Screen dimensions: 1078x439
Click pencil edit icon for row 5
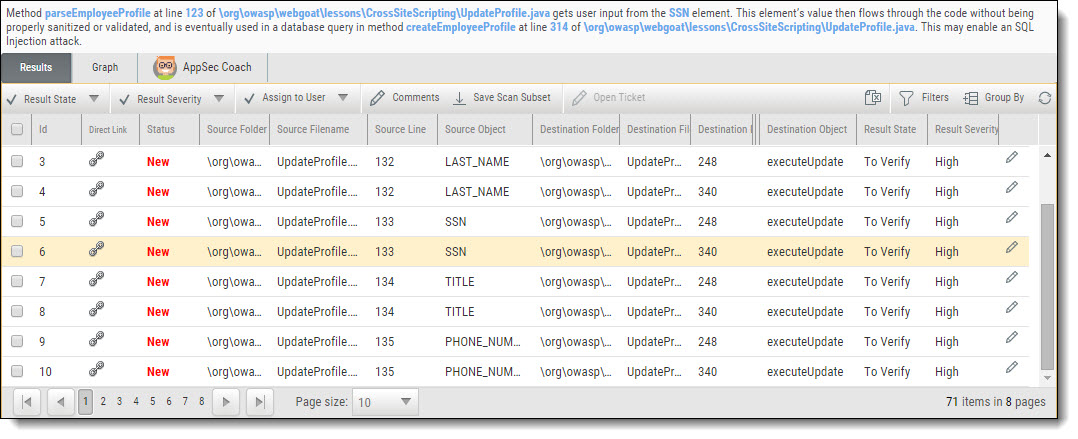(1011, 217)
